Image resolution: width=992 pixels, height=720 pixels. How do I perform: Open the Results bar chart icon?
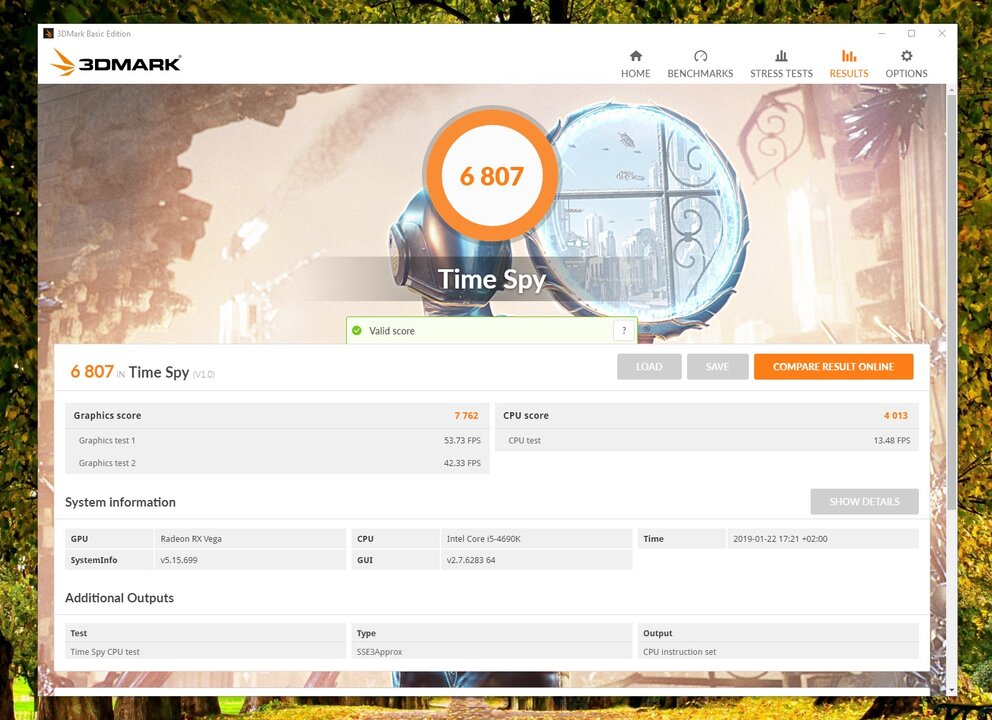click(x=849, y=56)
